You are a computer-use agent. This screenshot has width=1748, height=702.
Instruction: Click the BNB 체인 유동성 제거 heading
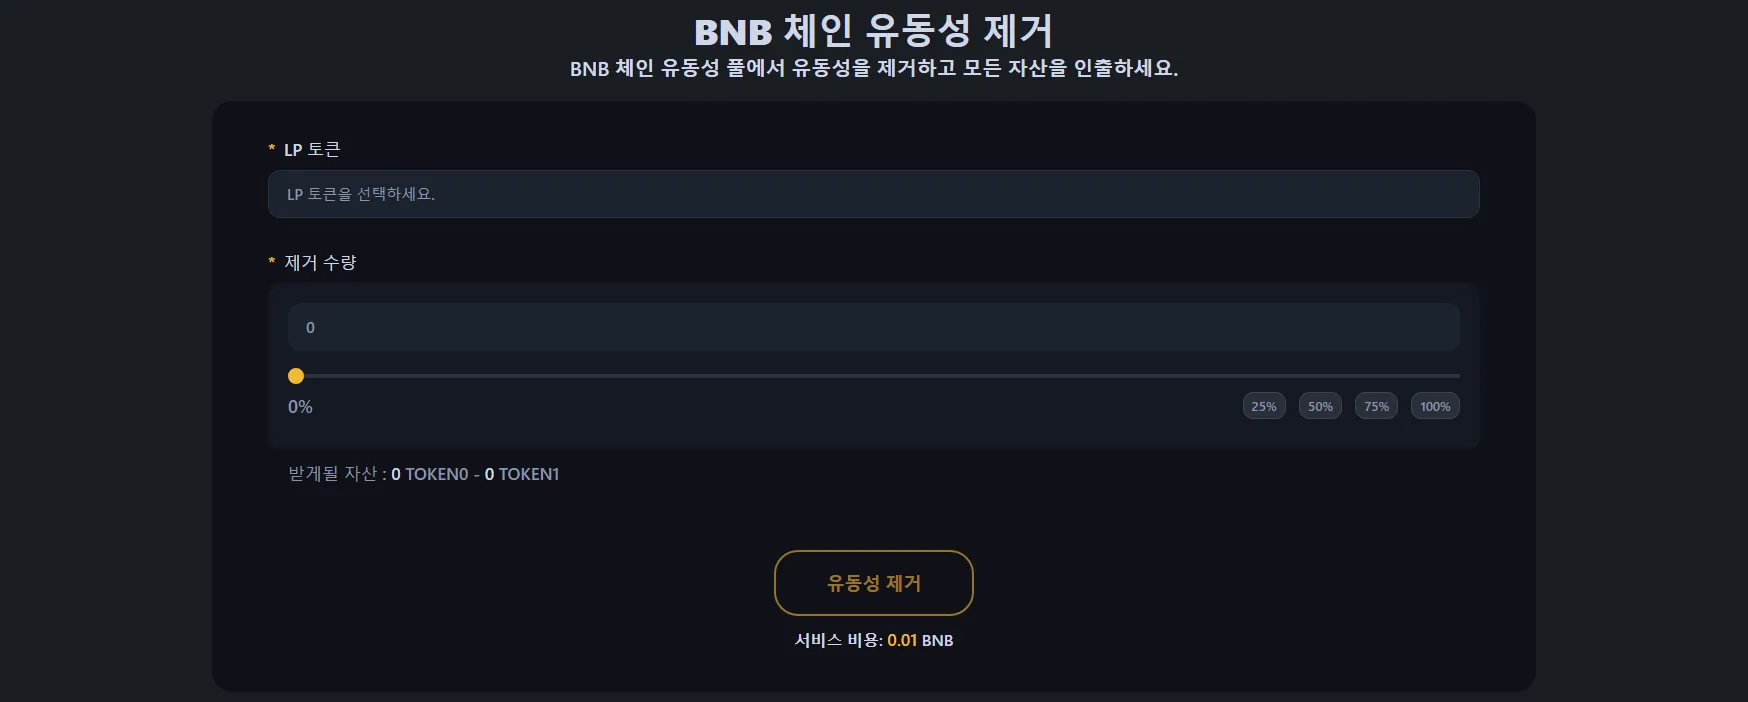(x=873, y=31)
